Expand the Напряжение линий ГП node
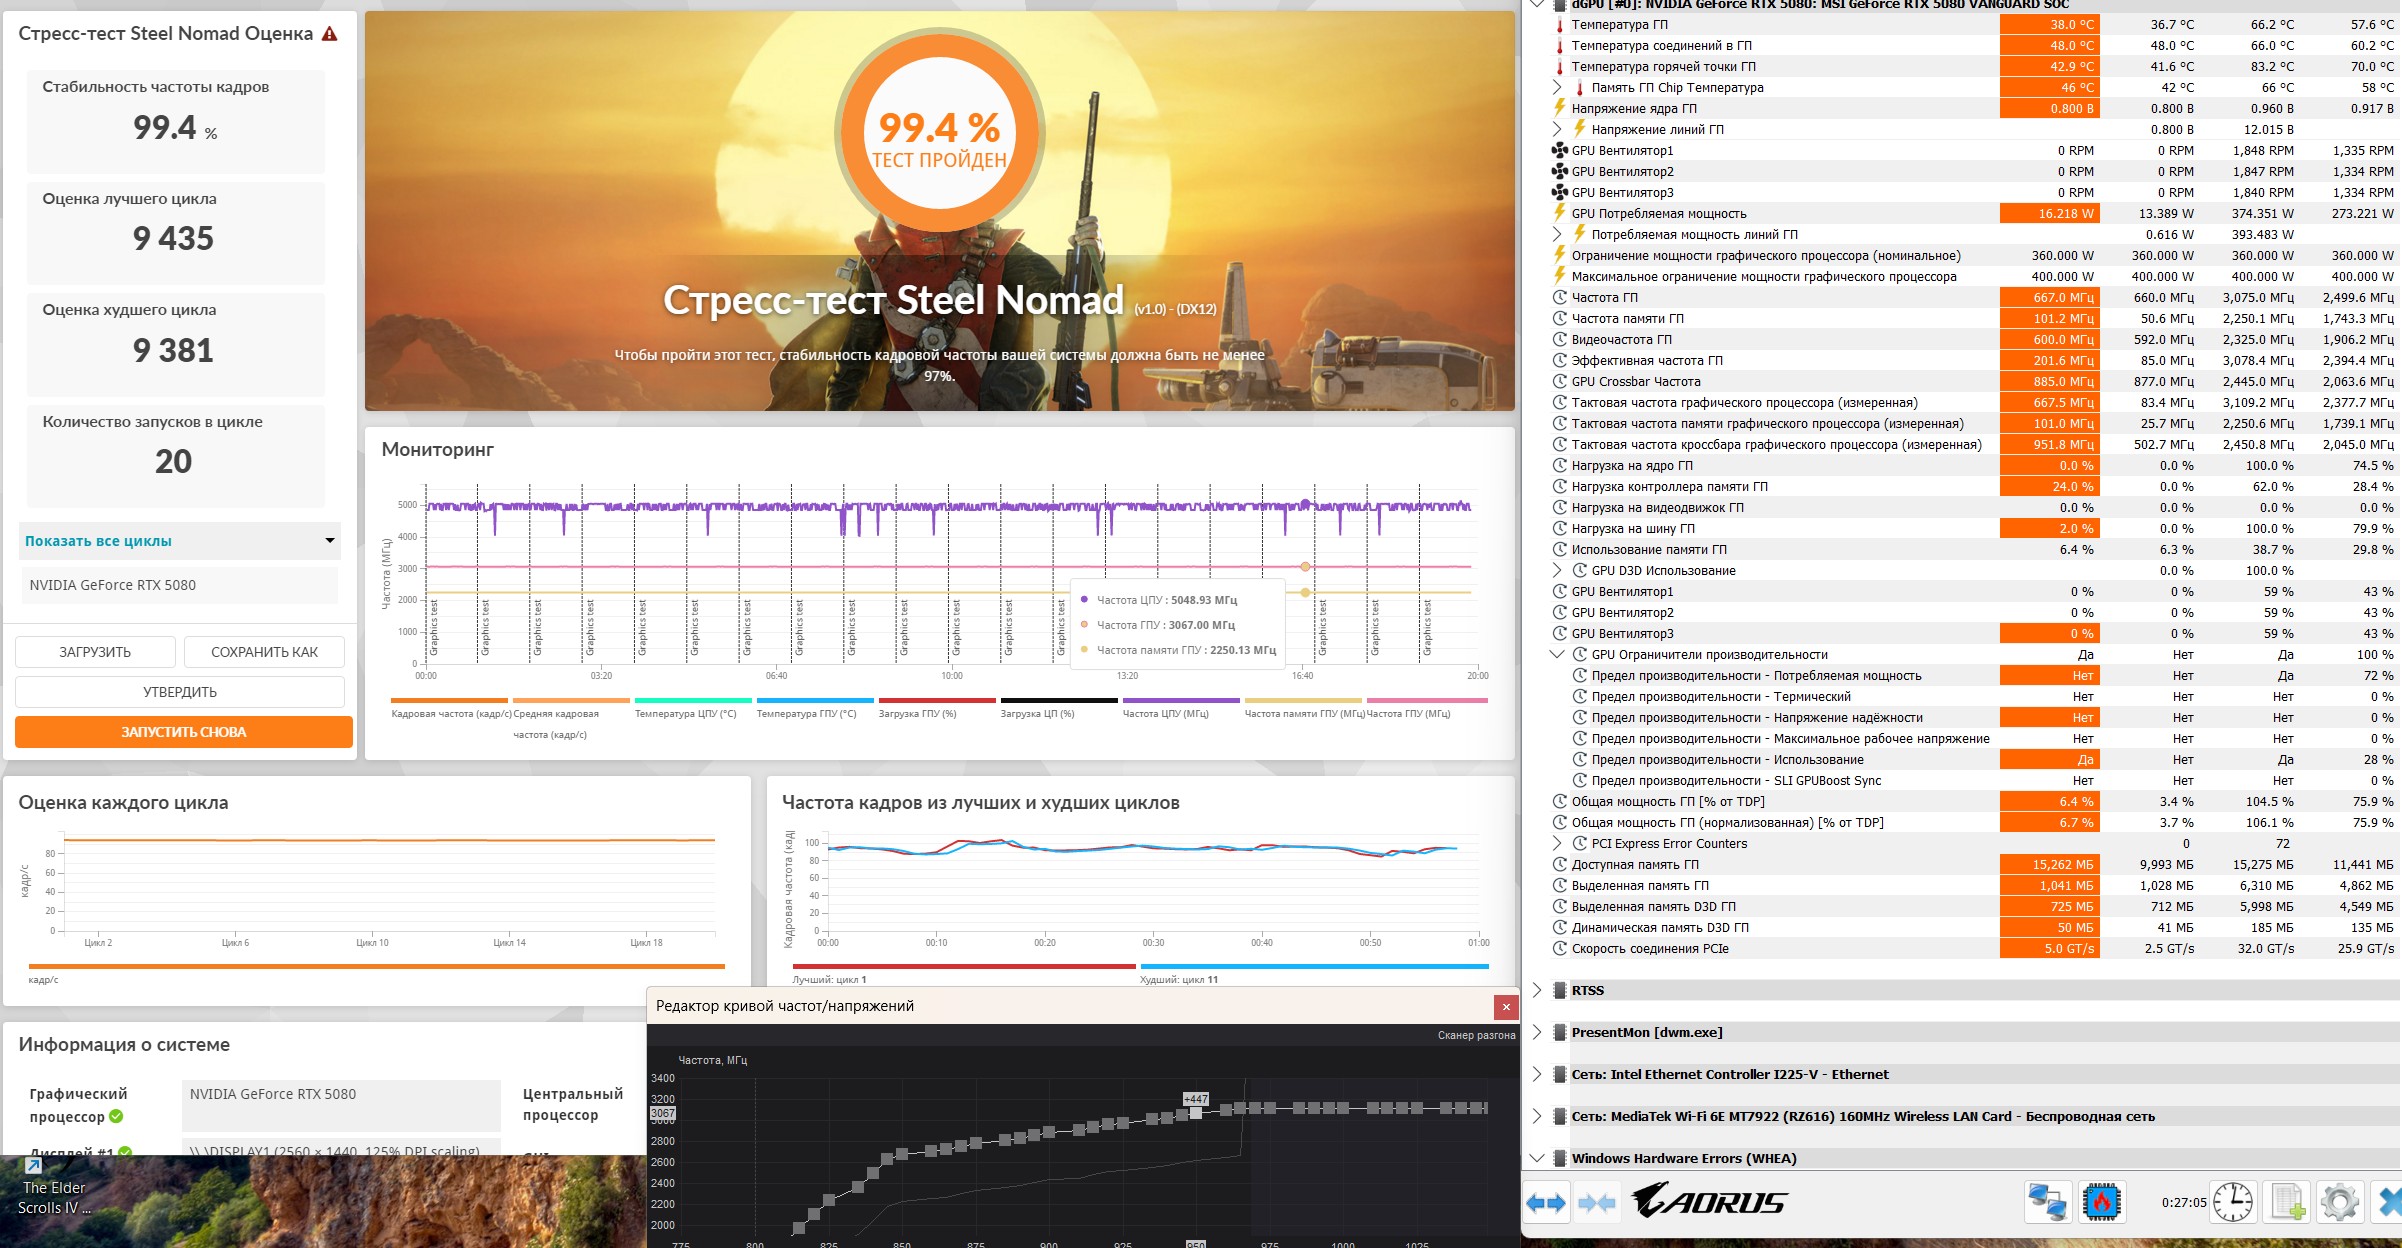This screenshot has width=2402, height=1248. pyautogui.click(x=1557, y=130)
